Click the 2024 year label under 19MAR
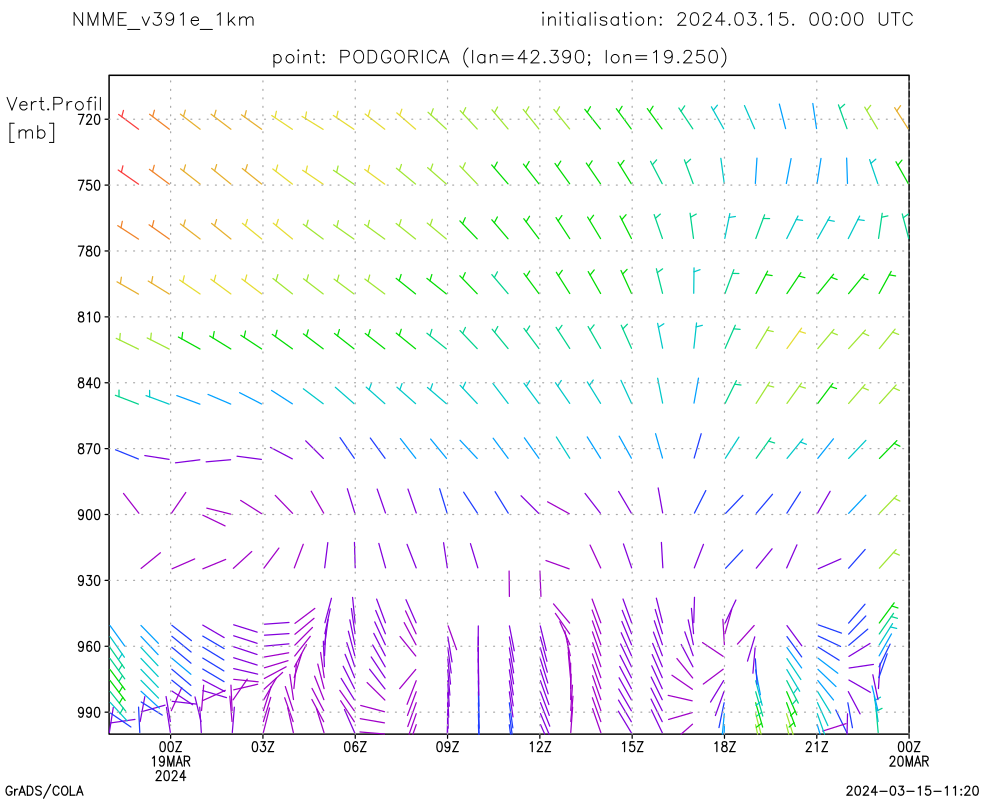Viewport: 1000px width, 800px height. click(x=170, y=776)
